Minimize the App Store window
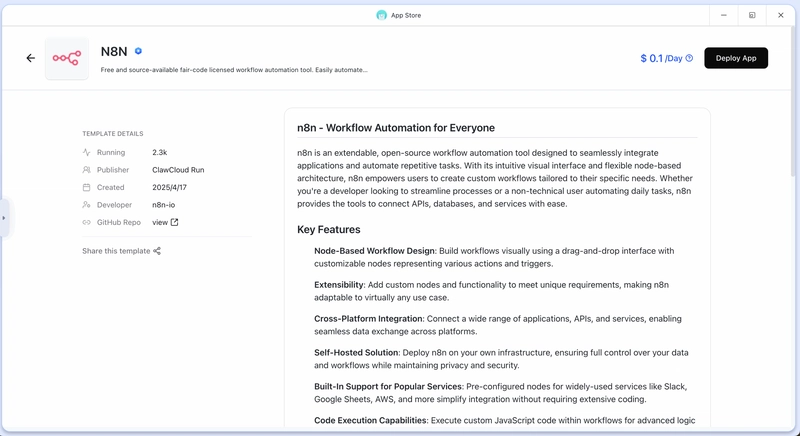The height and width of the screenshot is (436, 800). pyautogui.click(x=723, y=15)
